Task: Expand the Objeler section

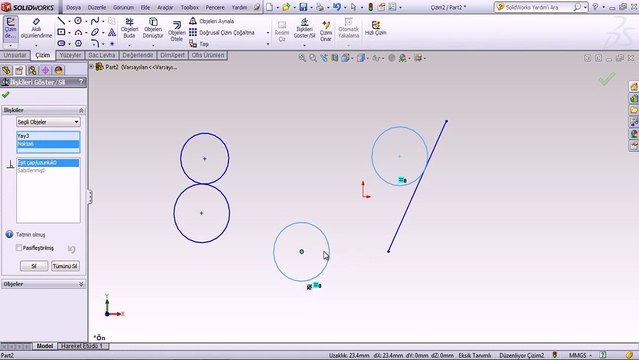Action: pos(81,284)
